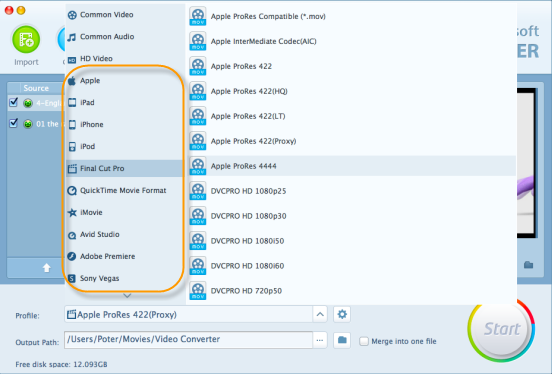Select the '01 the' source file row
This screenshot has width=552, height=374.
click(x=37, y=124)
